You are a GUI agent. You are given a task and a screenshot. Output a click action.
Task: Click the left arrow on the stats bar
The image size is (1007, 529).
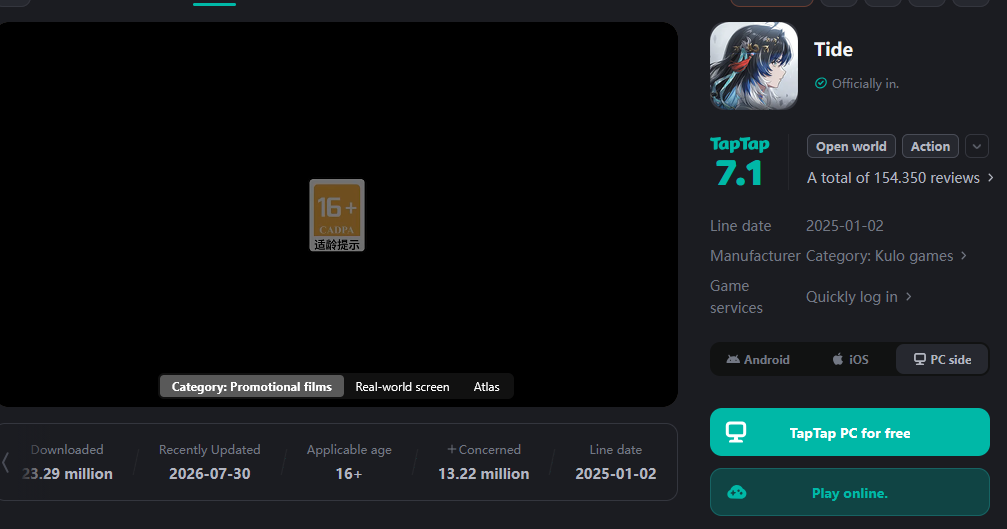point(6,462)
